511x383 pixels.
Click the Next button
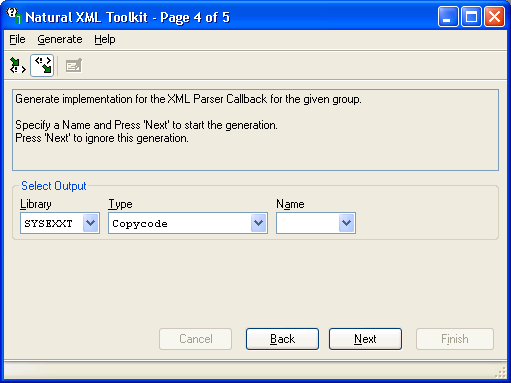point(365,339)
